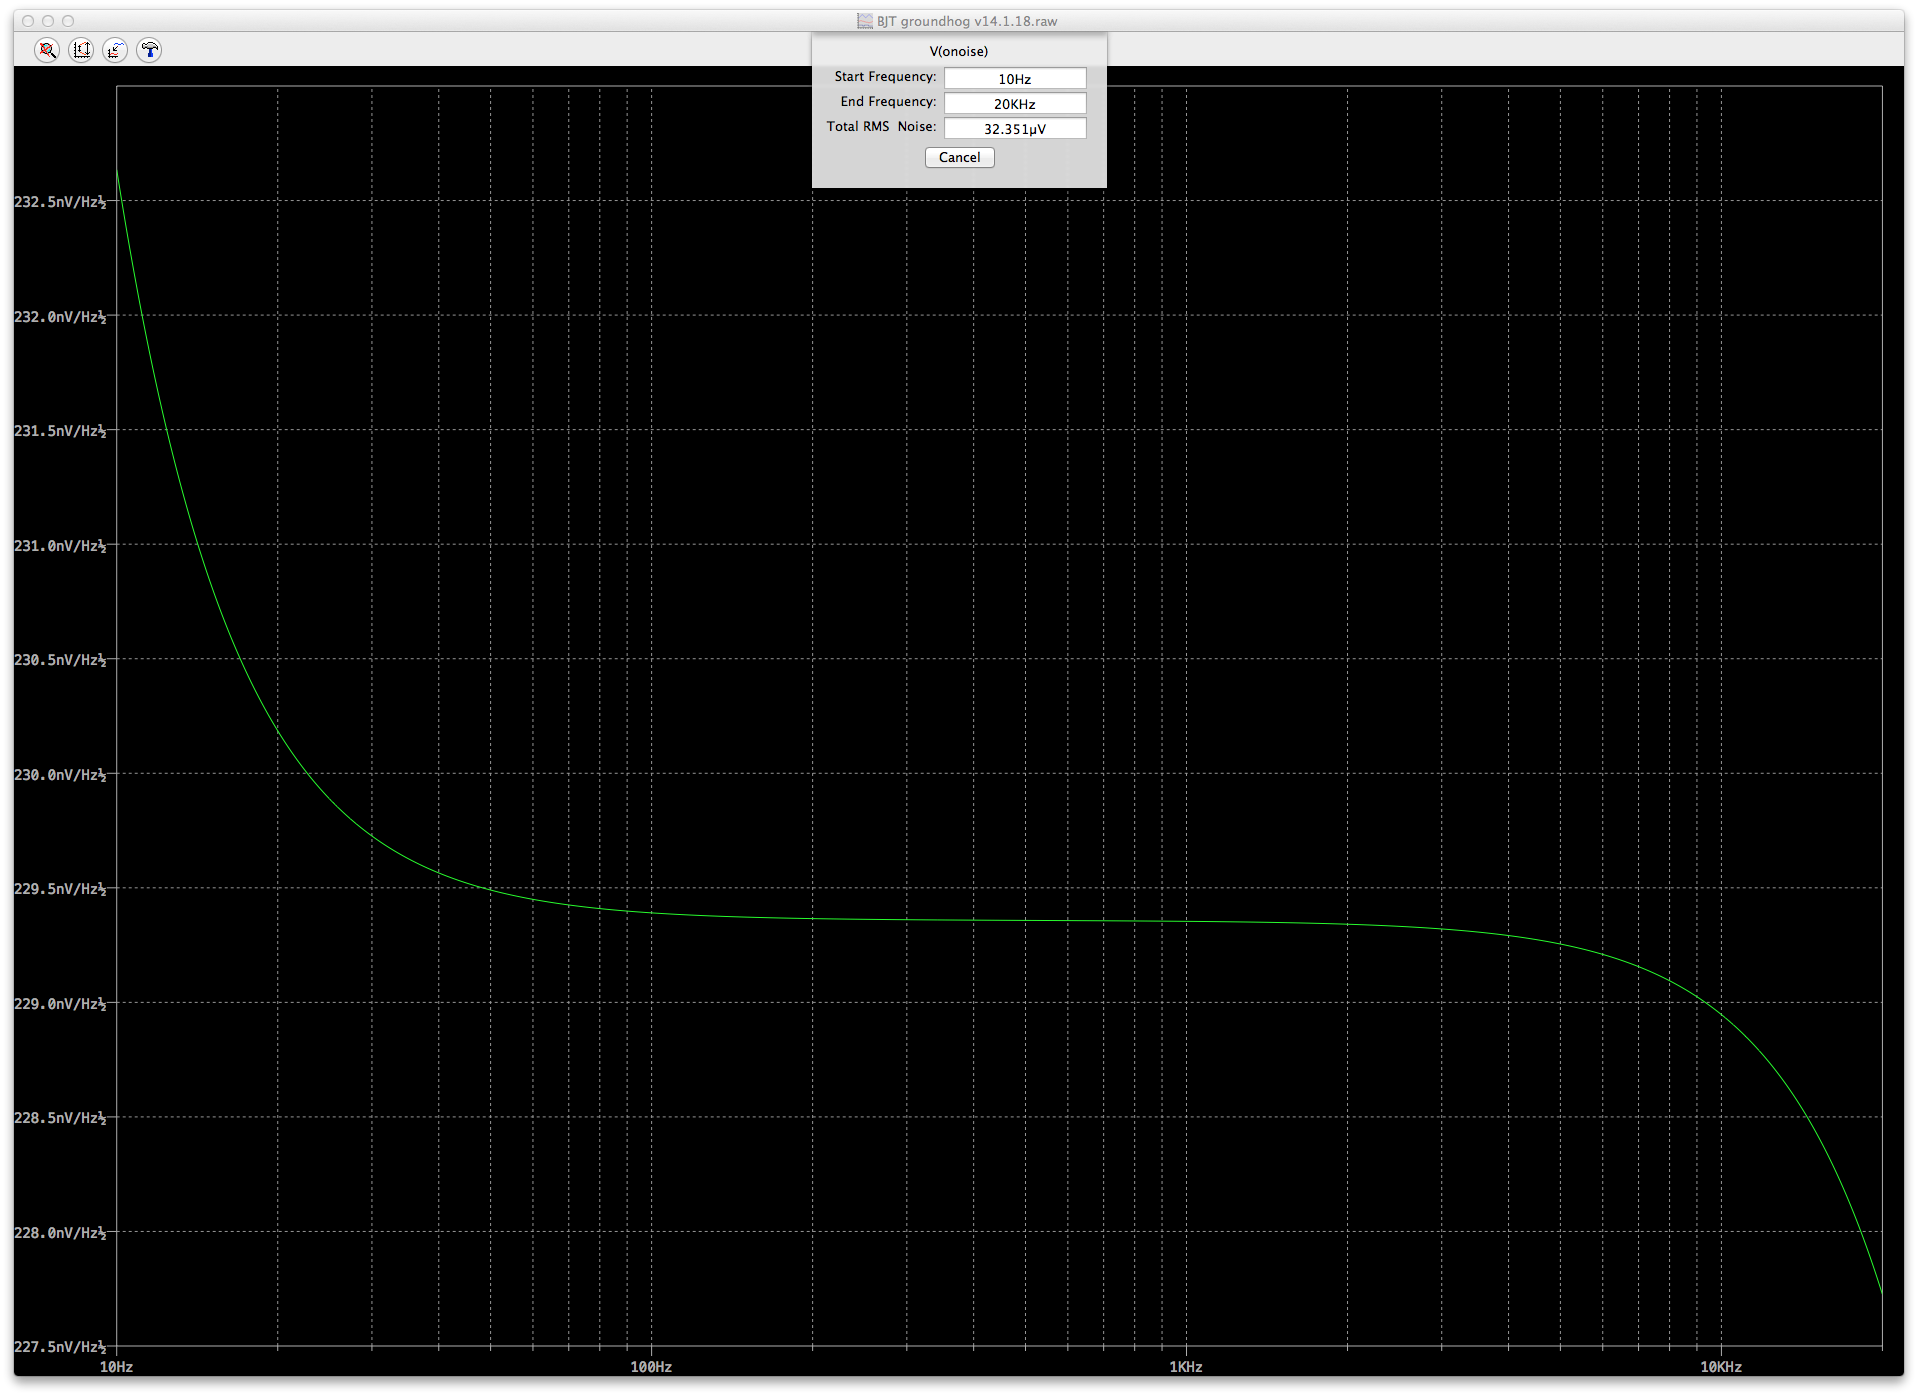Click the 232.0nV/Hz½ vertical axis label
This screenshot has width=1918, height=1396.
pos(60,317)
